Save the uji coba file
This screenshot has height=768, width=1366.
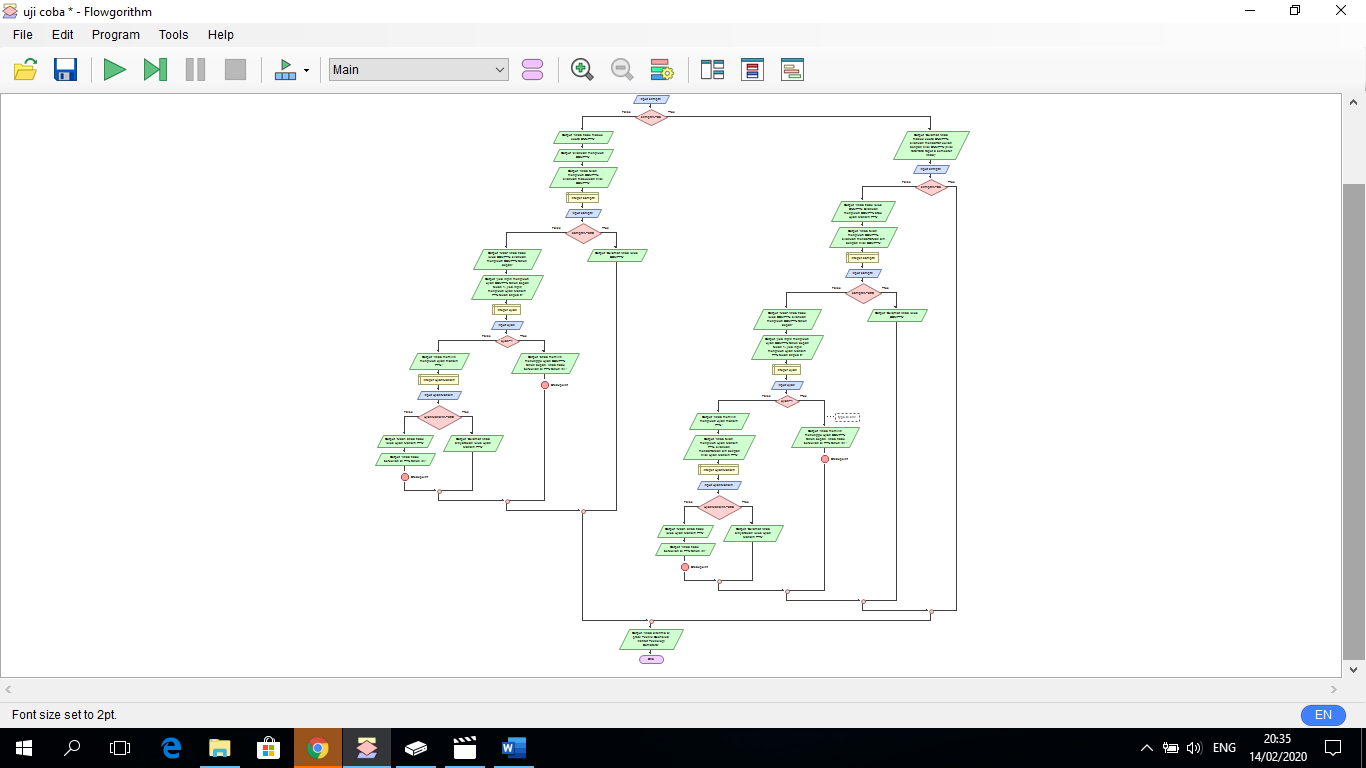tap(65, 69)
